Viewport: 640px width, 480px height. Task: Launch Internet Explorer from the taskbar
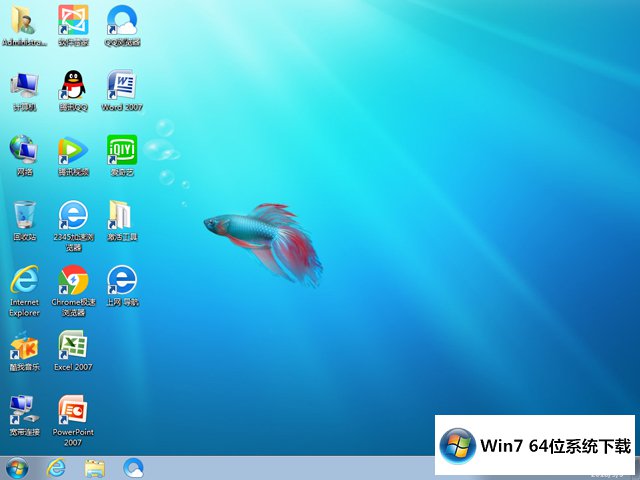(56, 468)
